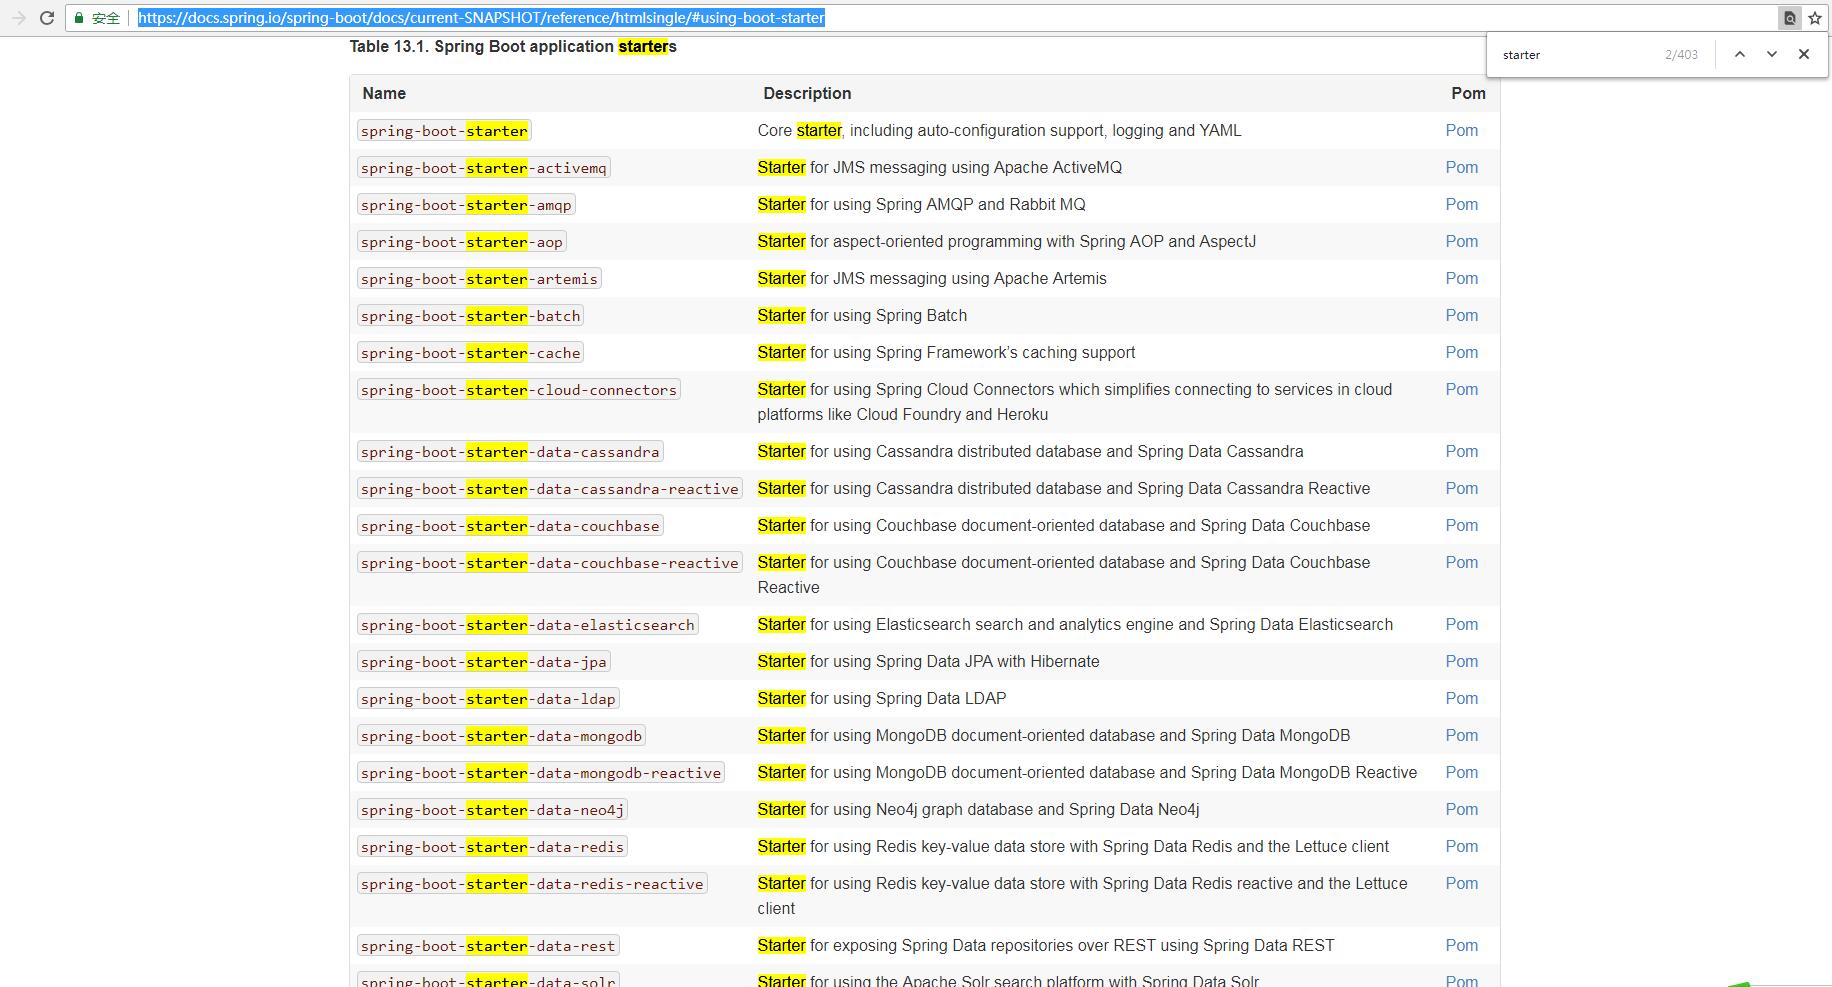Open the Pom link for the ActiveMQ starter
The height and width of the screenshot is (987, 1832).
point(1461,167)
